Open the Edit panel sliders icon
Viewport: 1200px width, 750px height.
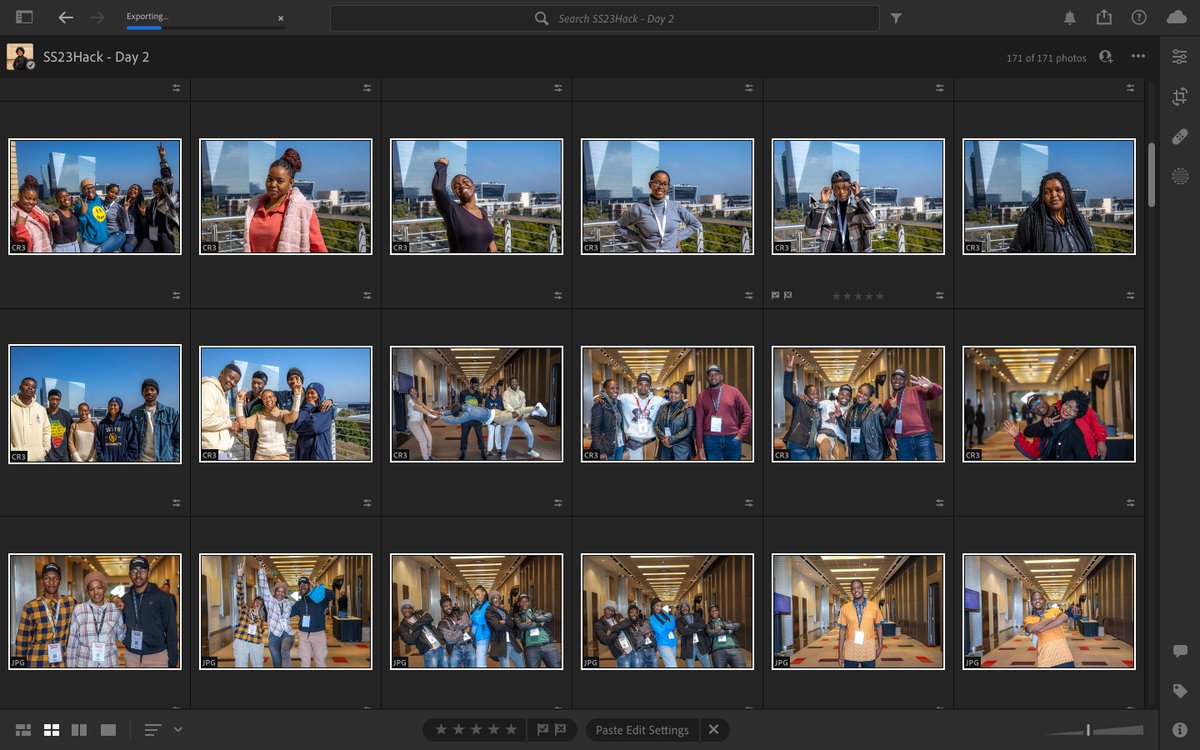pyautogui.click(x=1180, y=57)
